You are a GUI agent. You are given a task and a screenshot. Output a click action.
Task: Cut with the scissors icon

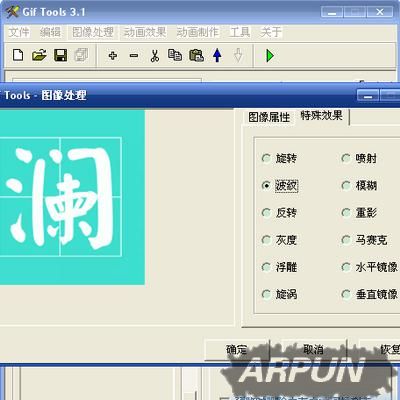pyautogui.click(x=155, y=56)
